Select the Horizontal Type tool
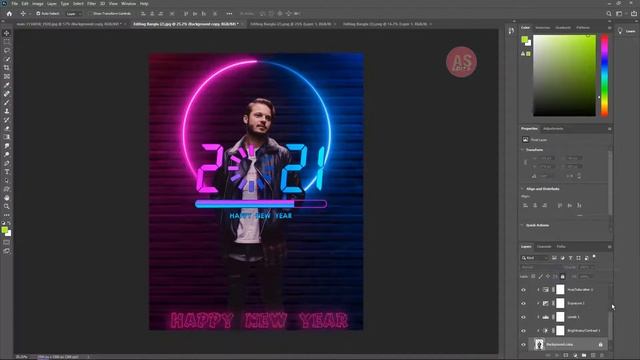640x360 pixels. pos(7,172)
